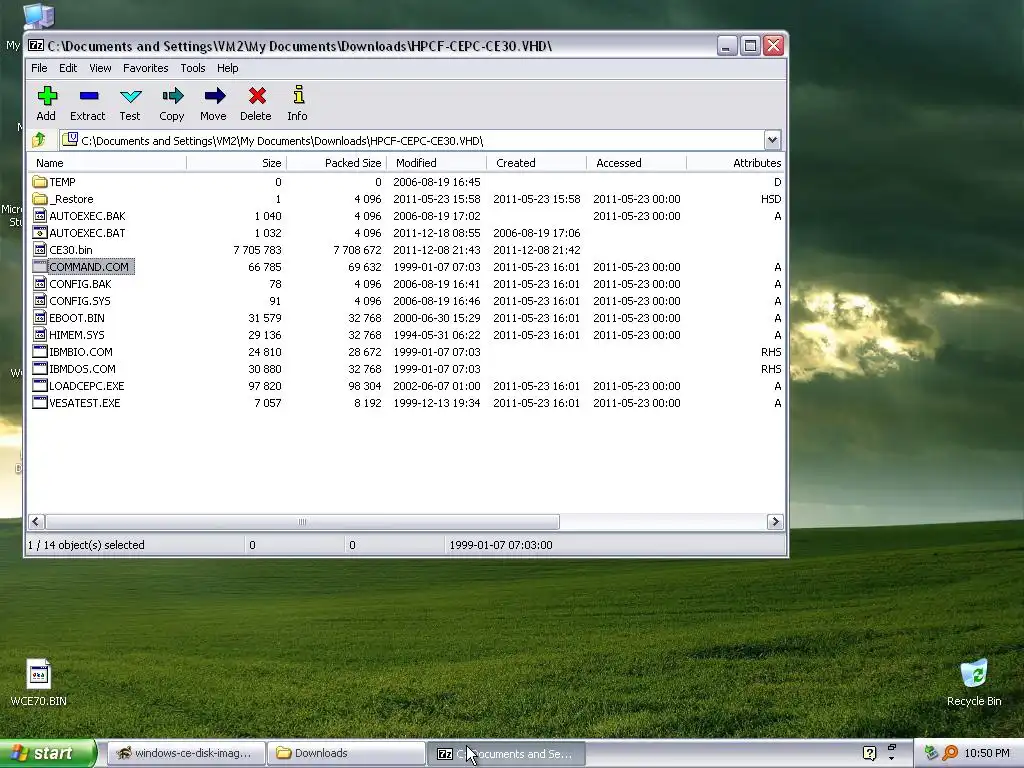Select the _Restore folder icon

coord(40,199)
